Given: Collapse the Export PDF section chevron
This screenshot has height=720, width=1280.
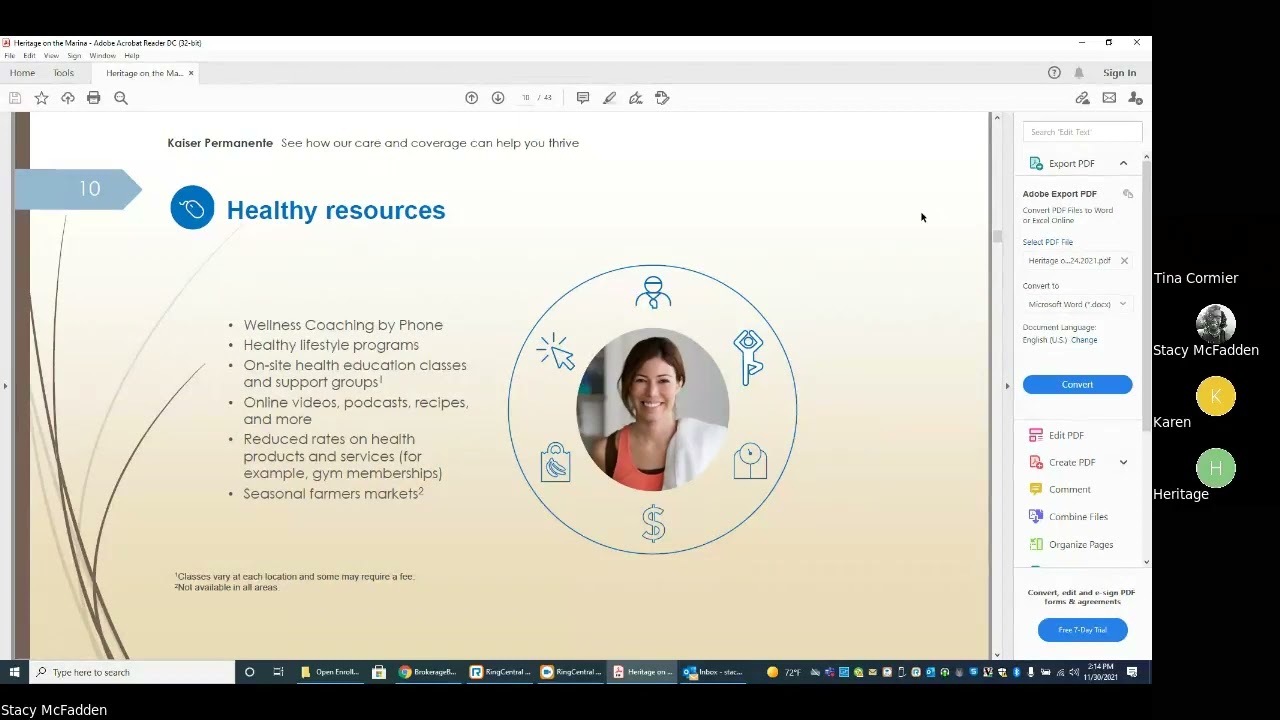Looking at the screenshot, I should [x=1123, y=163].
